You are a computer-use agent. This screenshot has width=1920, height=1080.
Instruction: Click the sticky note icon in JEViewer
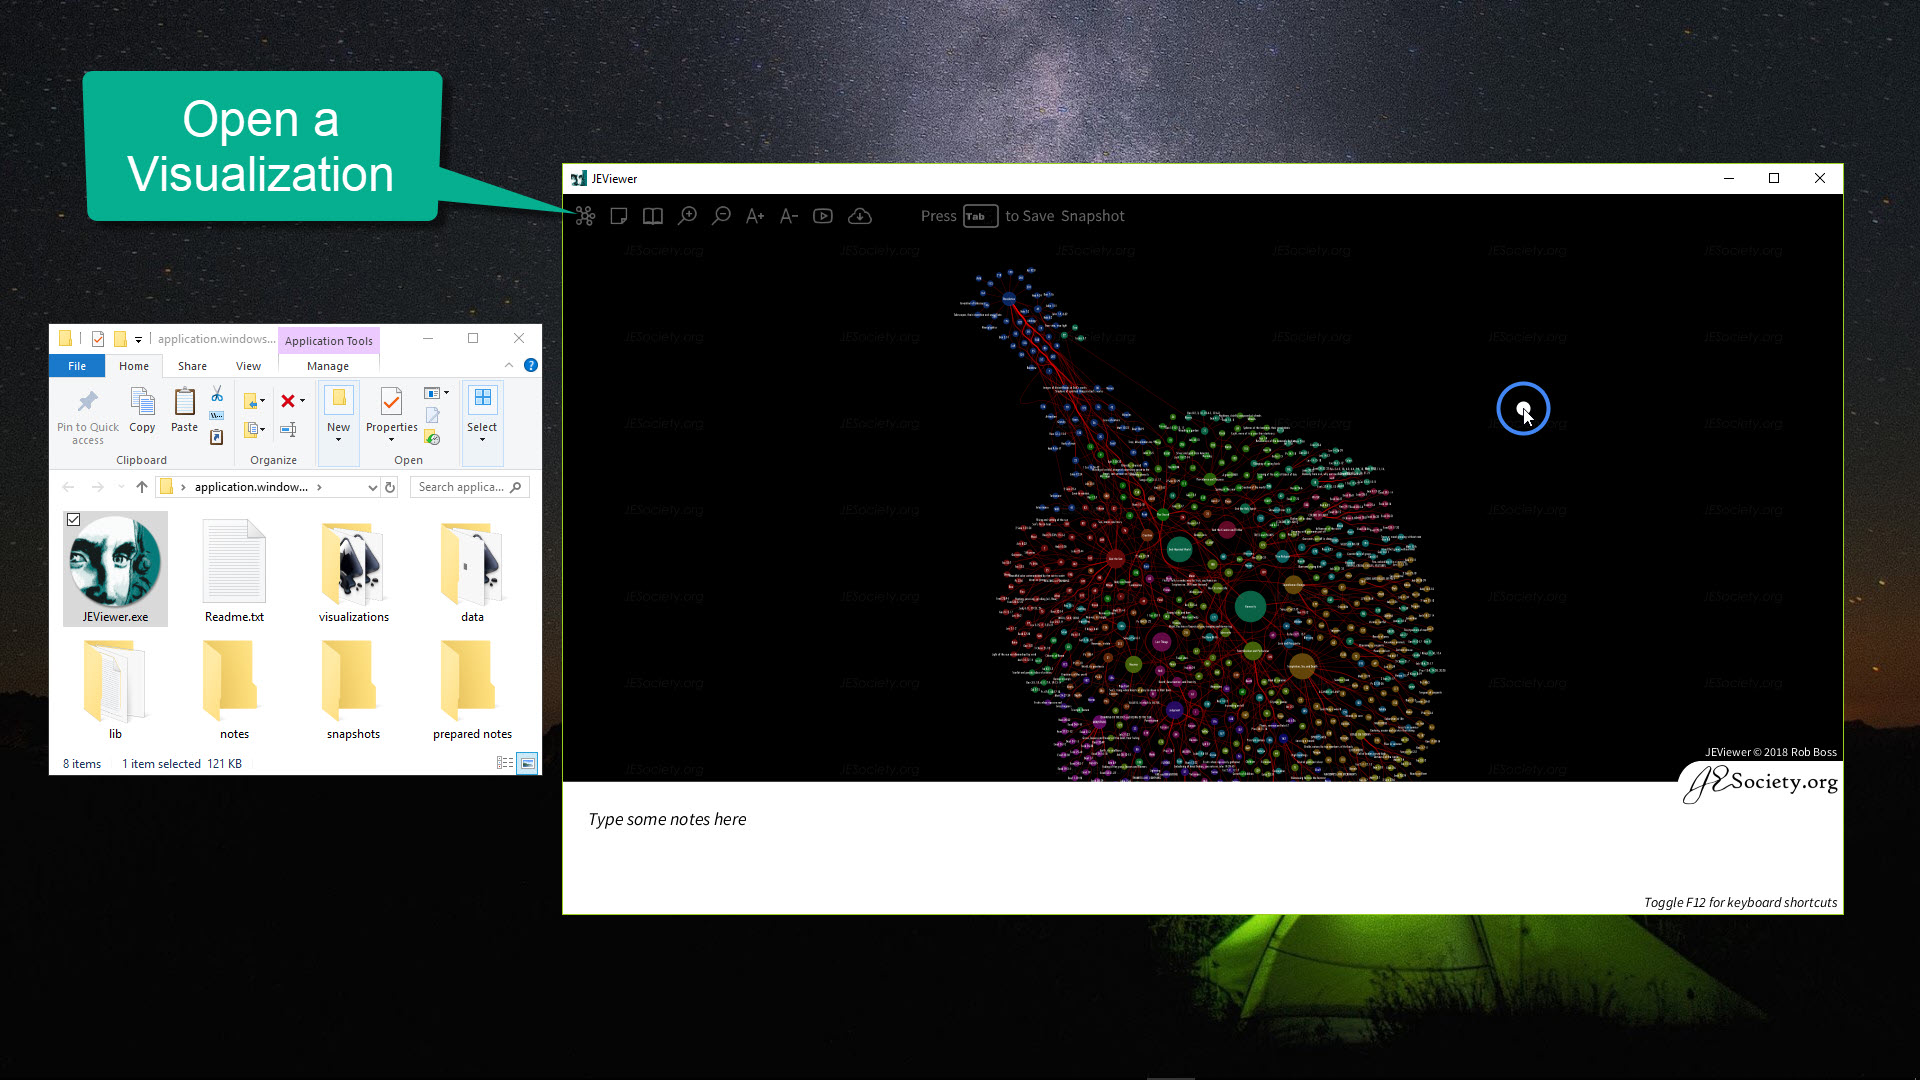[619, 216]
